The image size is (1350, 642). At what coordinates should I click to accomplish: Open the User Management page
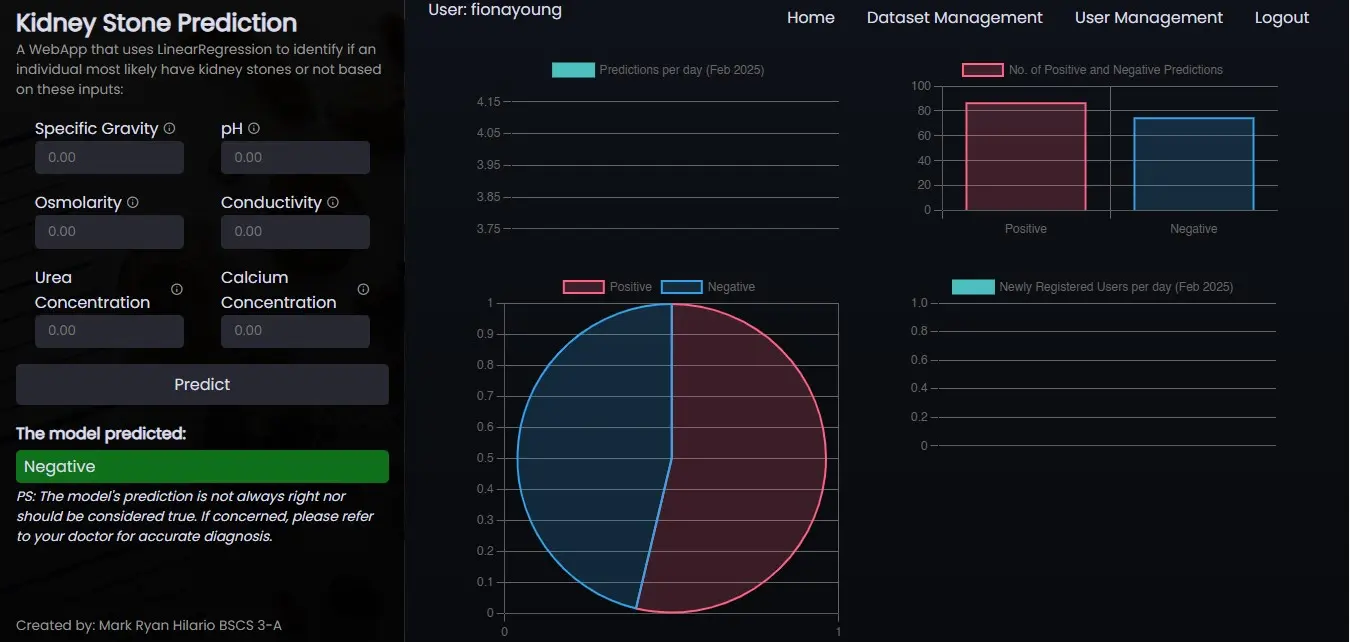click(x=1148, y=18)
